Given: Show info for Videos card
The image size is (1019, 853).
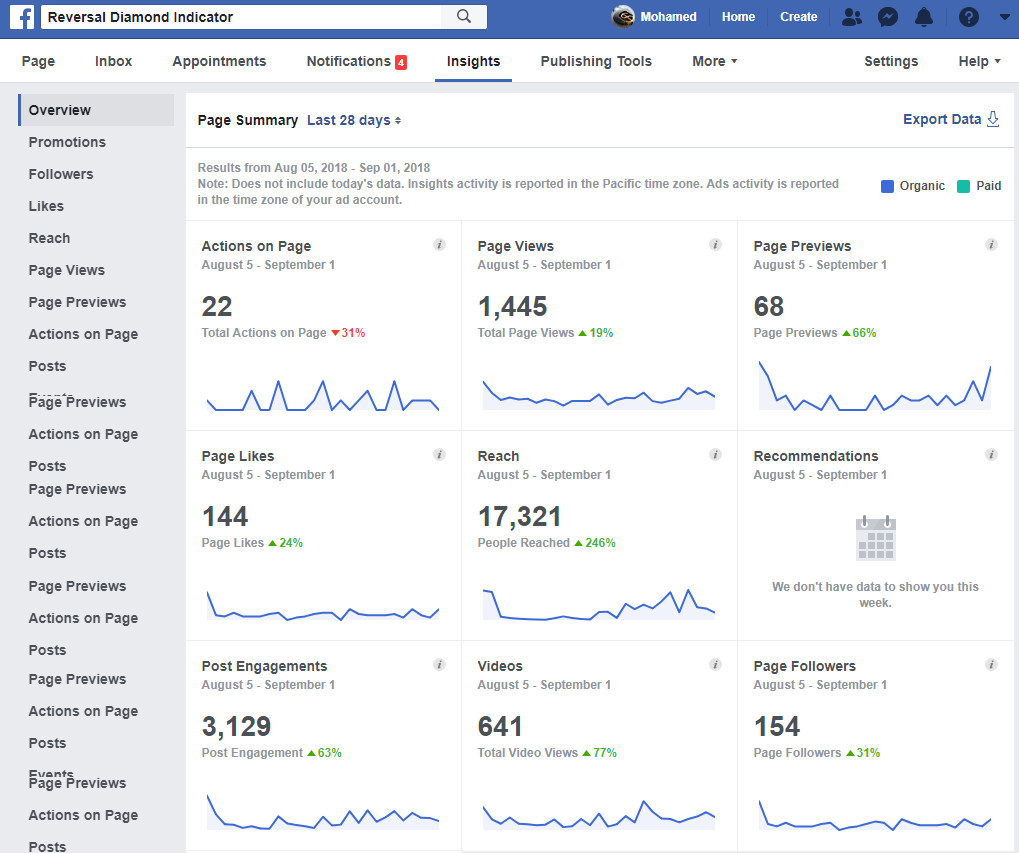Looking at the screenshot, I should [x=716, y=665].
